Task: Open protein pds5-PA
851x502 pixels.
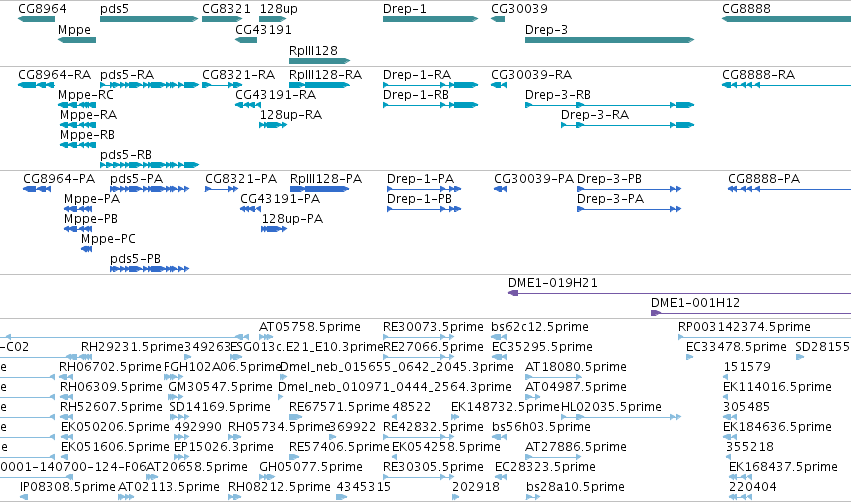Action: click(149, 189)
